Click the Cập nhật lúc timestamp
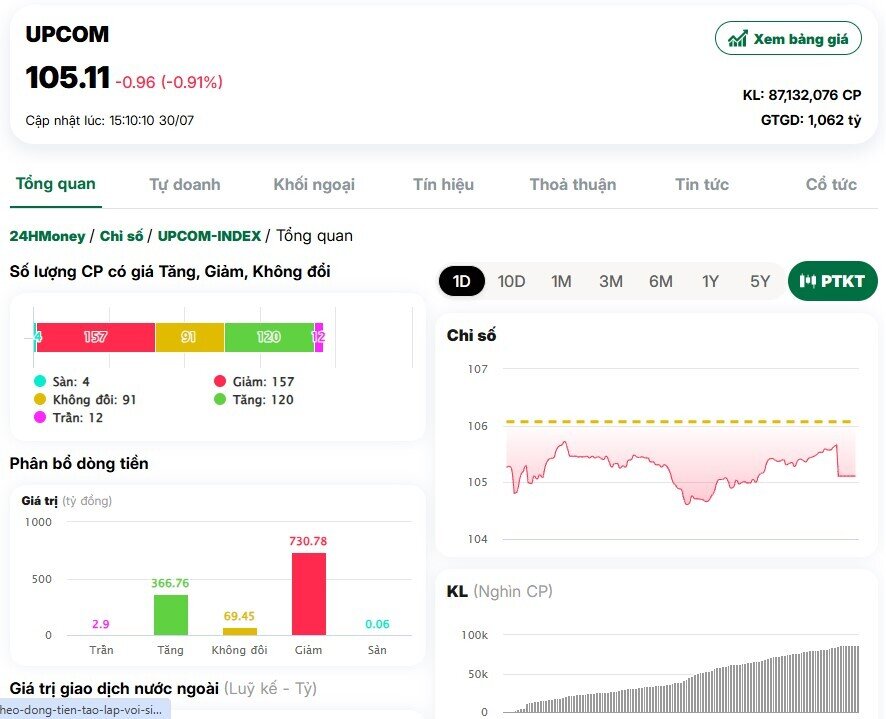This screenshot has width=886, height=719. [x=110, y=120]
